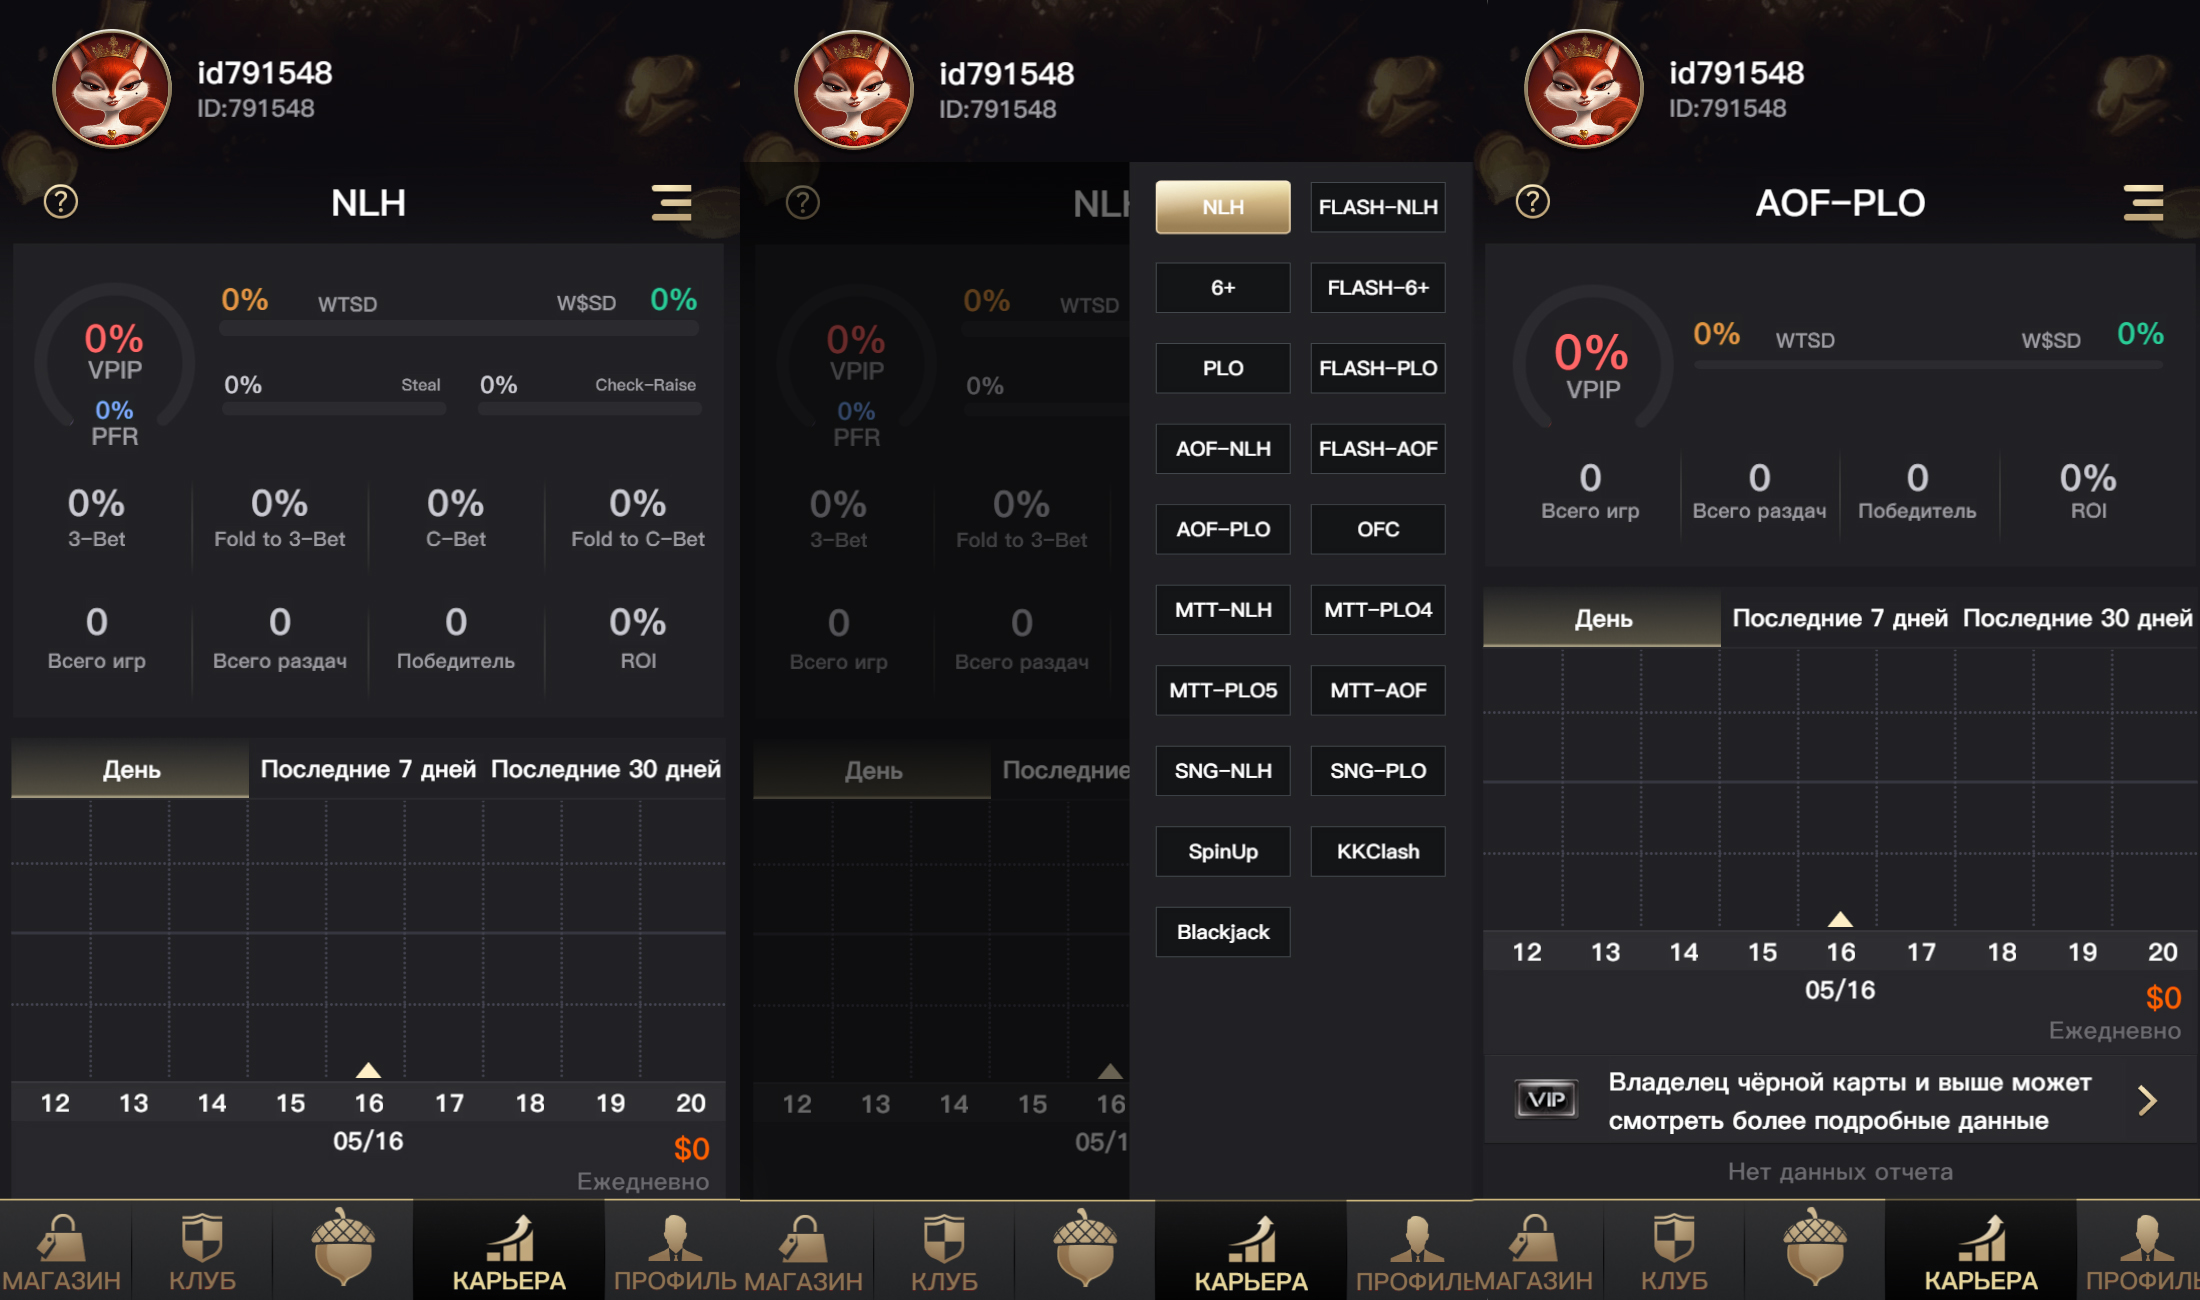Tap the help question mark beside AOF-PLO
This screenshot has height=1300, width=2200.
coord(1533,202)
